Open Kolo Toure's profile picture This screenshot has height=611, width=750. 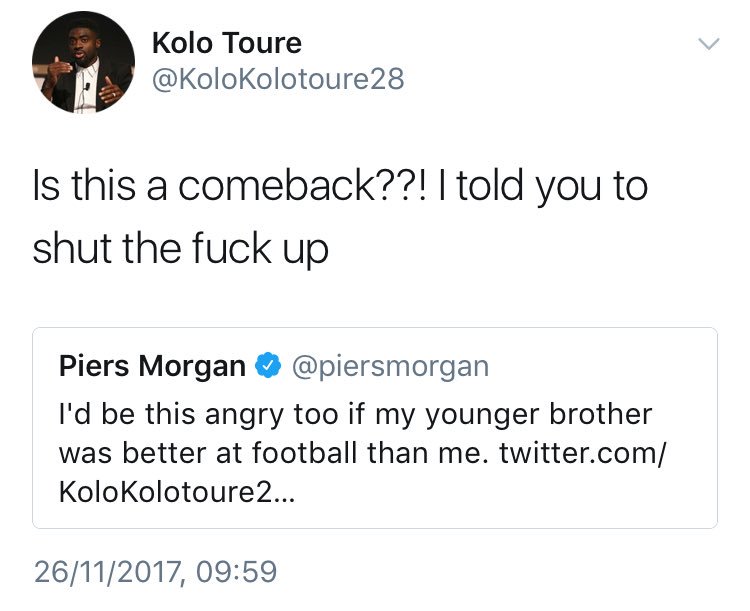pos(83,63)
